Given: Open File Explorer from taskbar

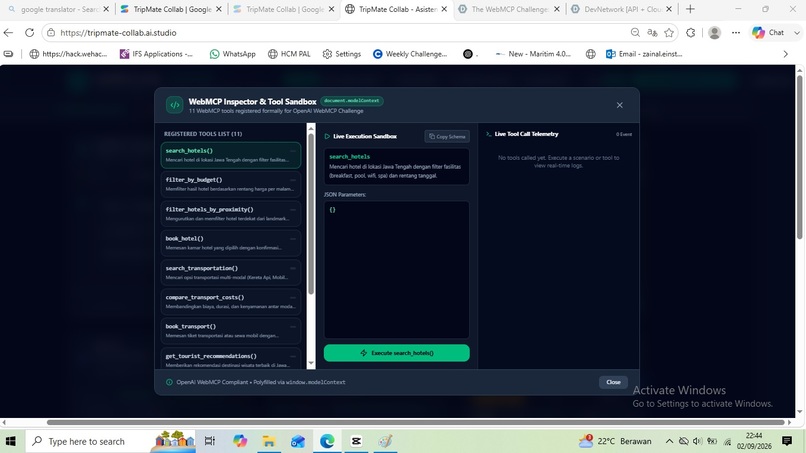Looking at the screenshot, I should click(x=268, y=441).
